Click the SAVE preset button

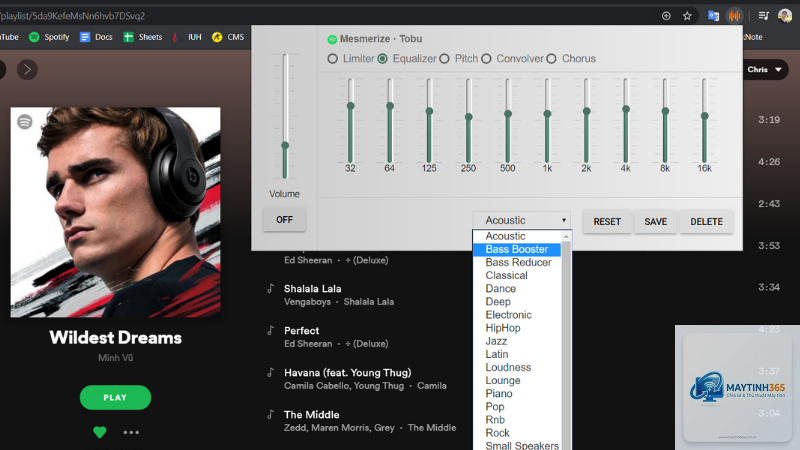pos(656,222)
